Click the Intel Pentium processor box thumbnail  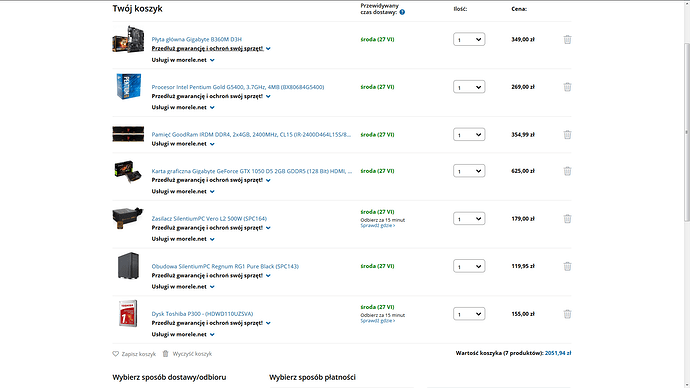point(128,86)
